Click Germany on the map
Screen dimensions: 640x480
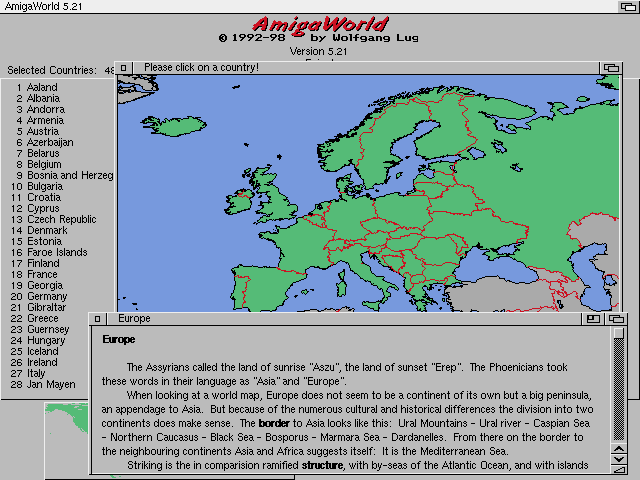350,220
